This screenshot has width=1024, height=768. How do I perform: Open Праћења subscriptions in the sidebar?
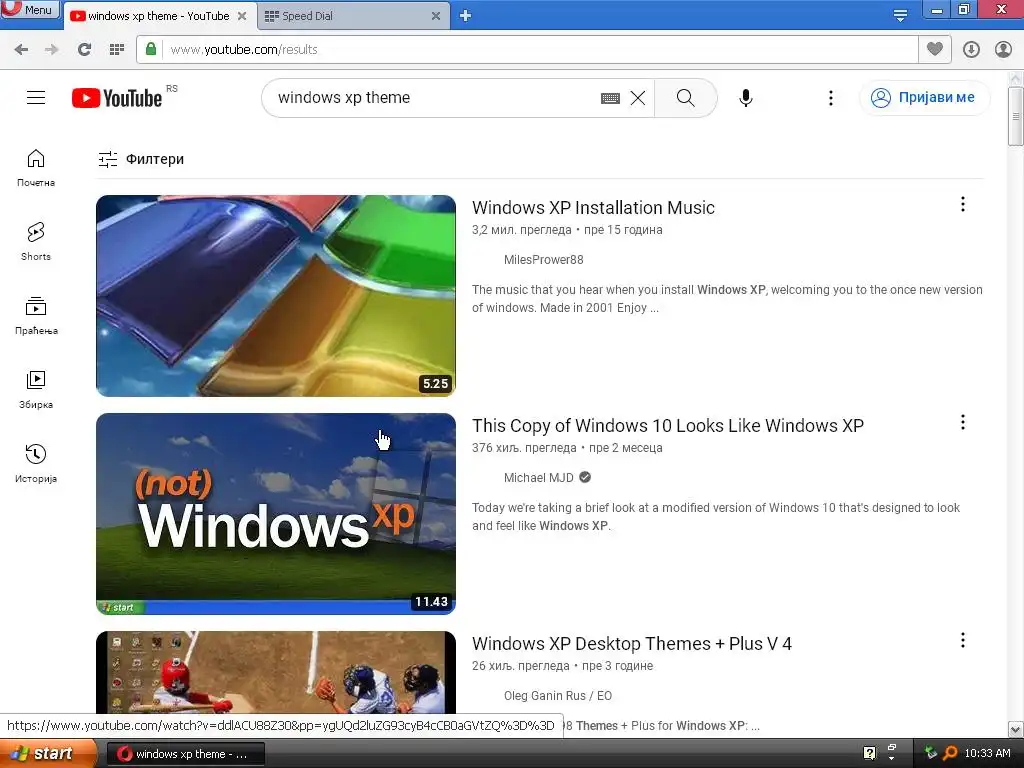coord(36,315)
